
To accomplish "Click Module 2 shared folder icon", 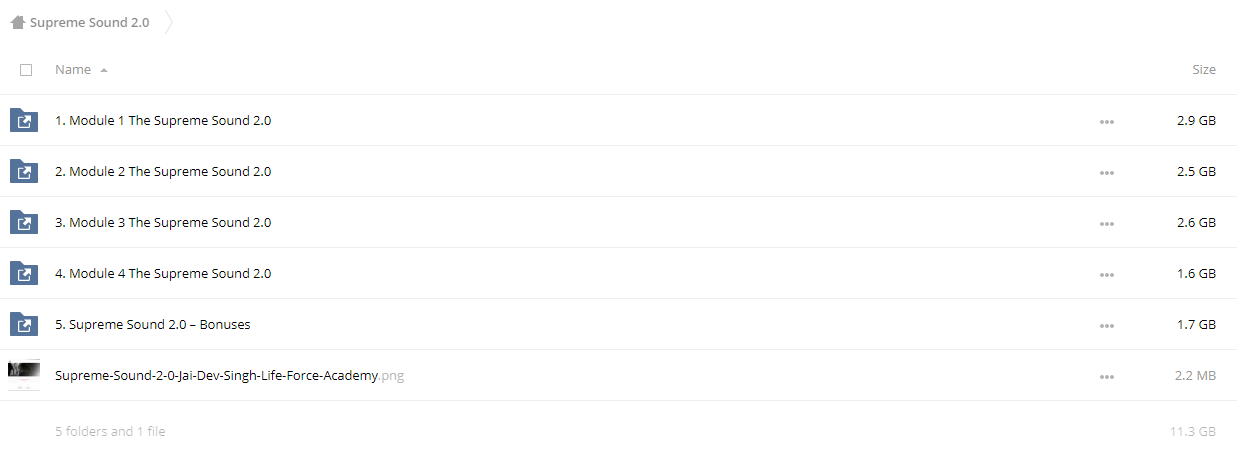I will tap(24, 172).
